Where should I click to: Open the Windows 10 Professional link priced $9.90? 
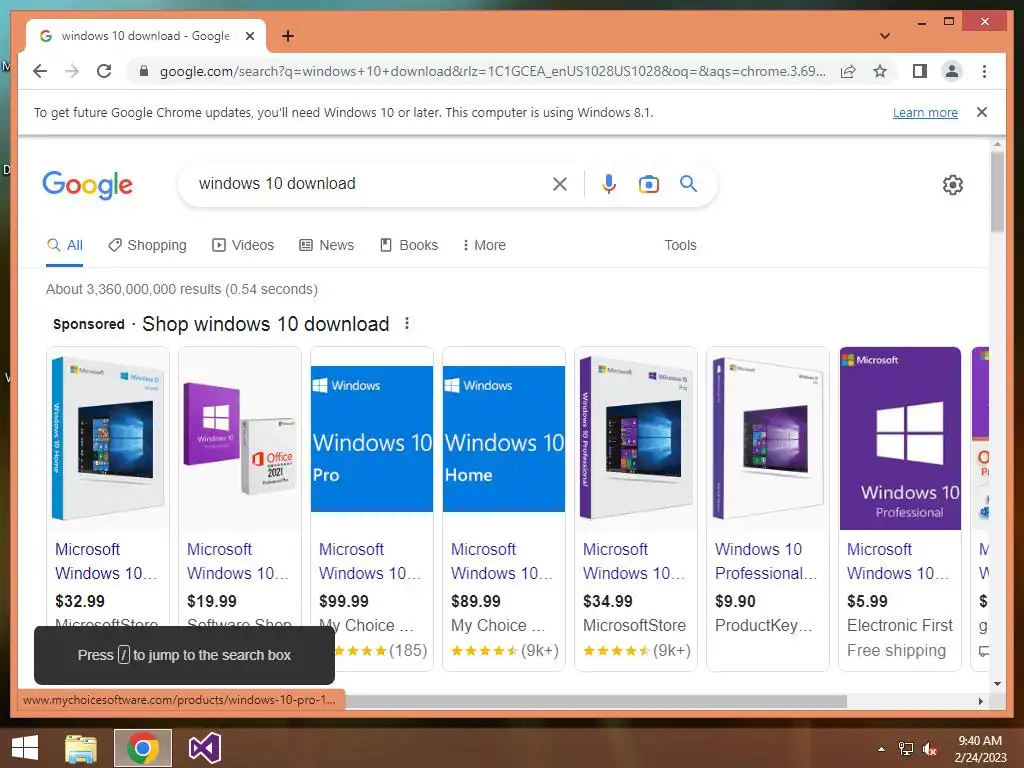(x=766, y=561)
